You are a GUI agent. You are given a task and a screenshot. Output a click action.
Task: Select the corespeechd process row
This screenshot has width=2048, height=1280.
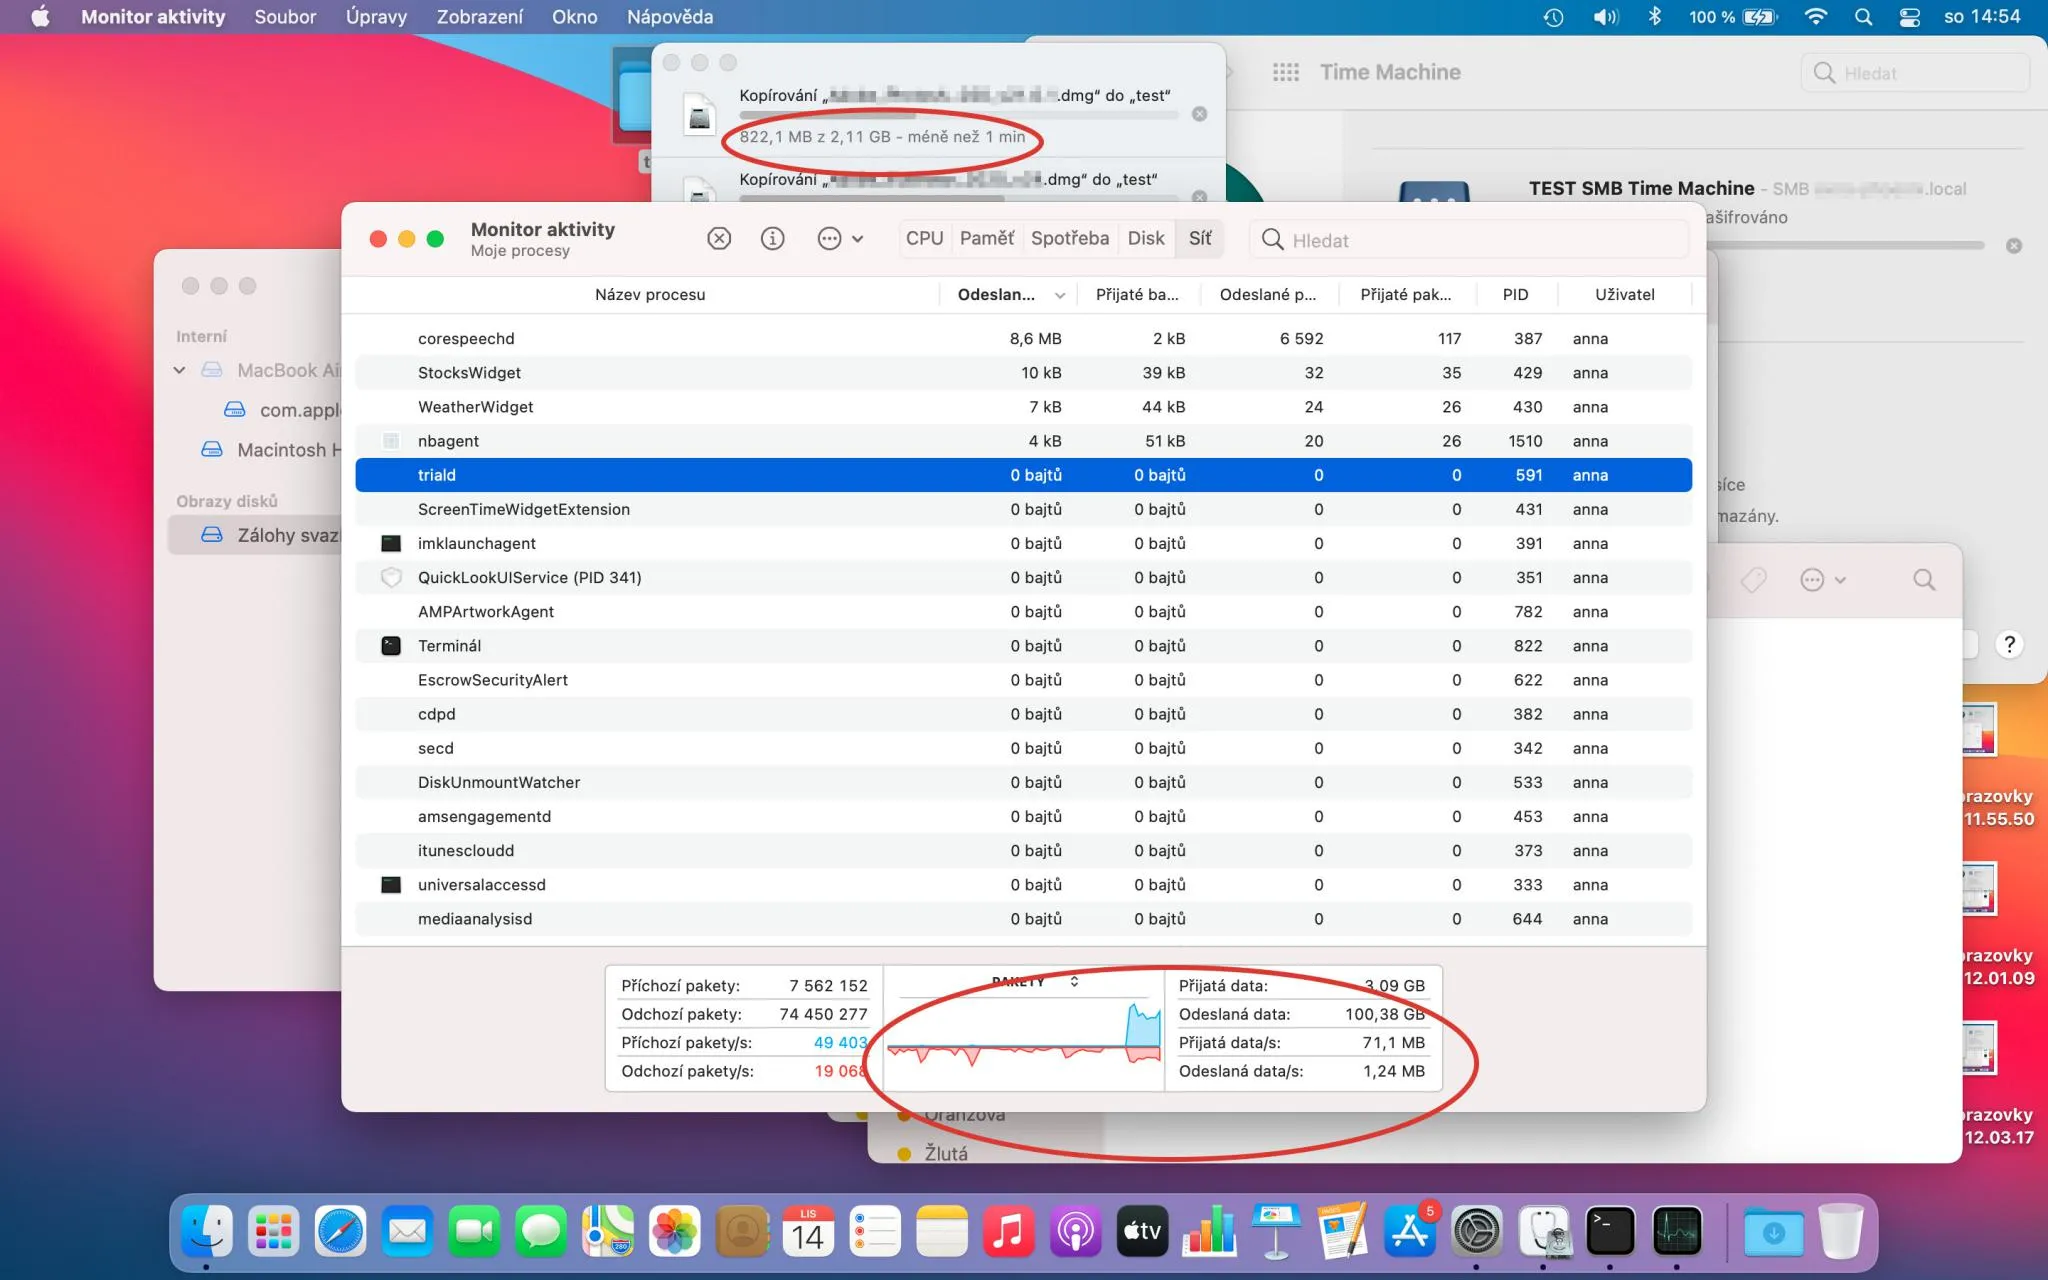1023,339
